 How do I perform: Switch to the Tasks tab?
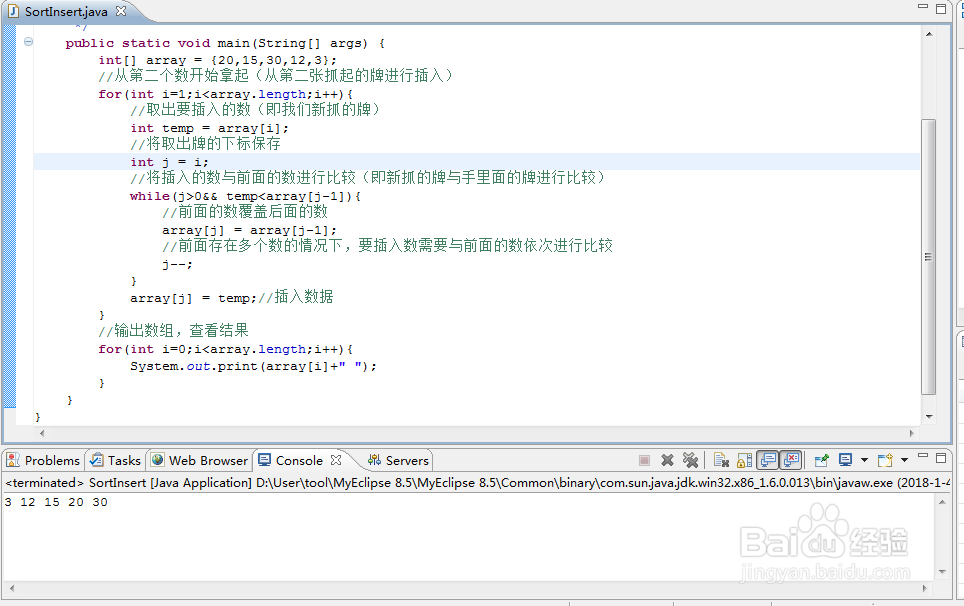pyautogui.click(x=124, y=460)
